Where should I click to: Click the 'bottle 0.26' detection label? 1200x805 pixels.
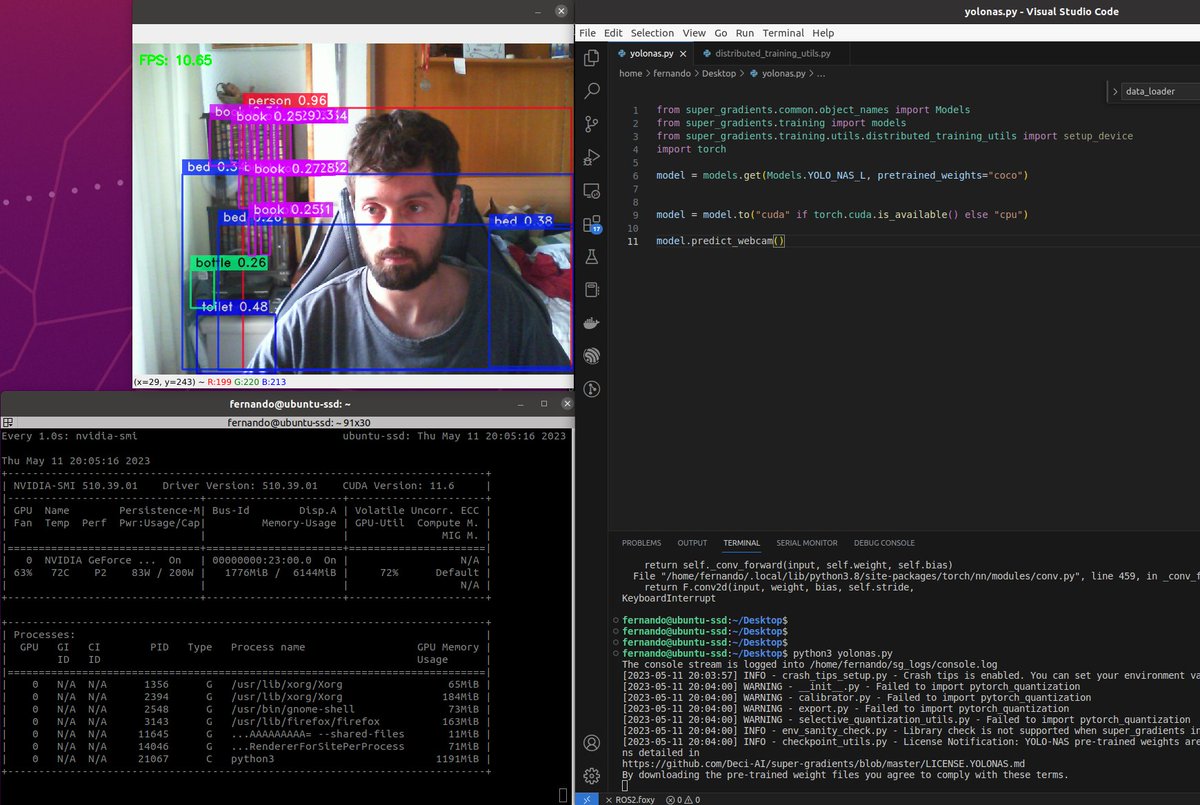(230, 262)
